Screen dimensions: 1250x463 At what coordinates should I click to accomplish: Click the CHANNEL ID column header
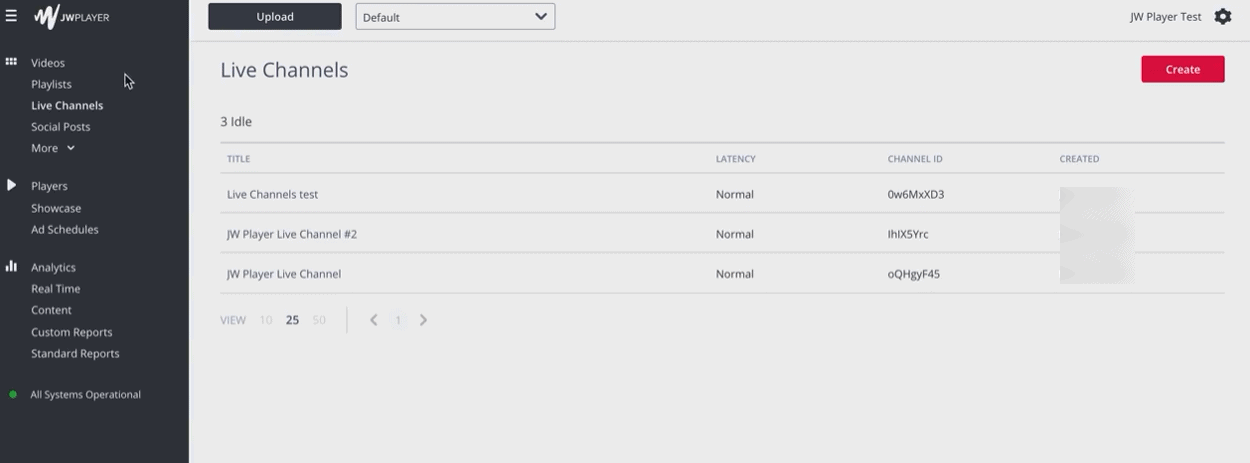(x=915, y=159)
